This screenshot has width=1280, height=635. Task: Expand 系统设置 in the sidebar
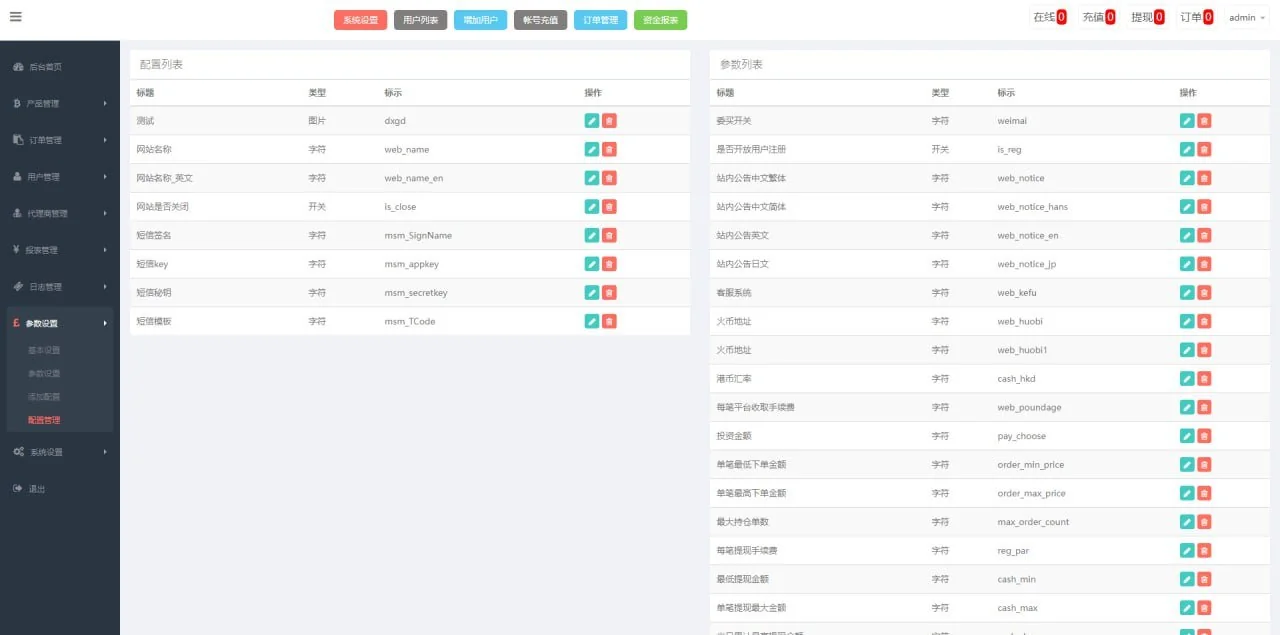tap(58, 452)
